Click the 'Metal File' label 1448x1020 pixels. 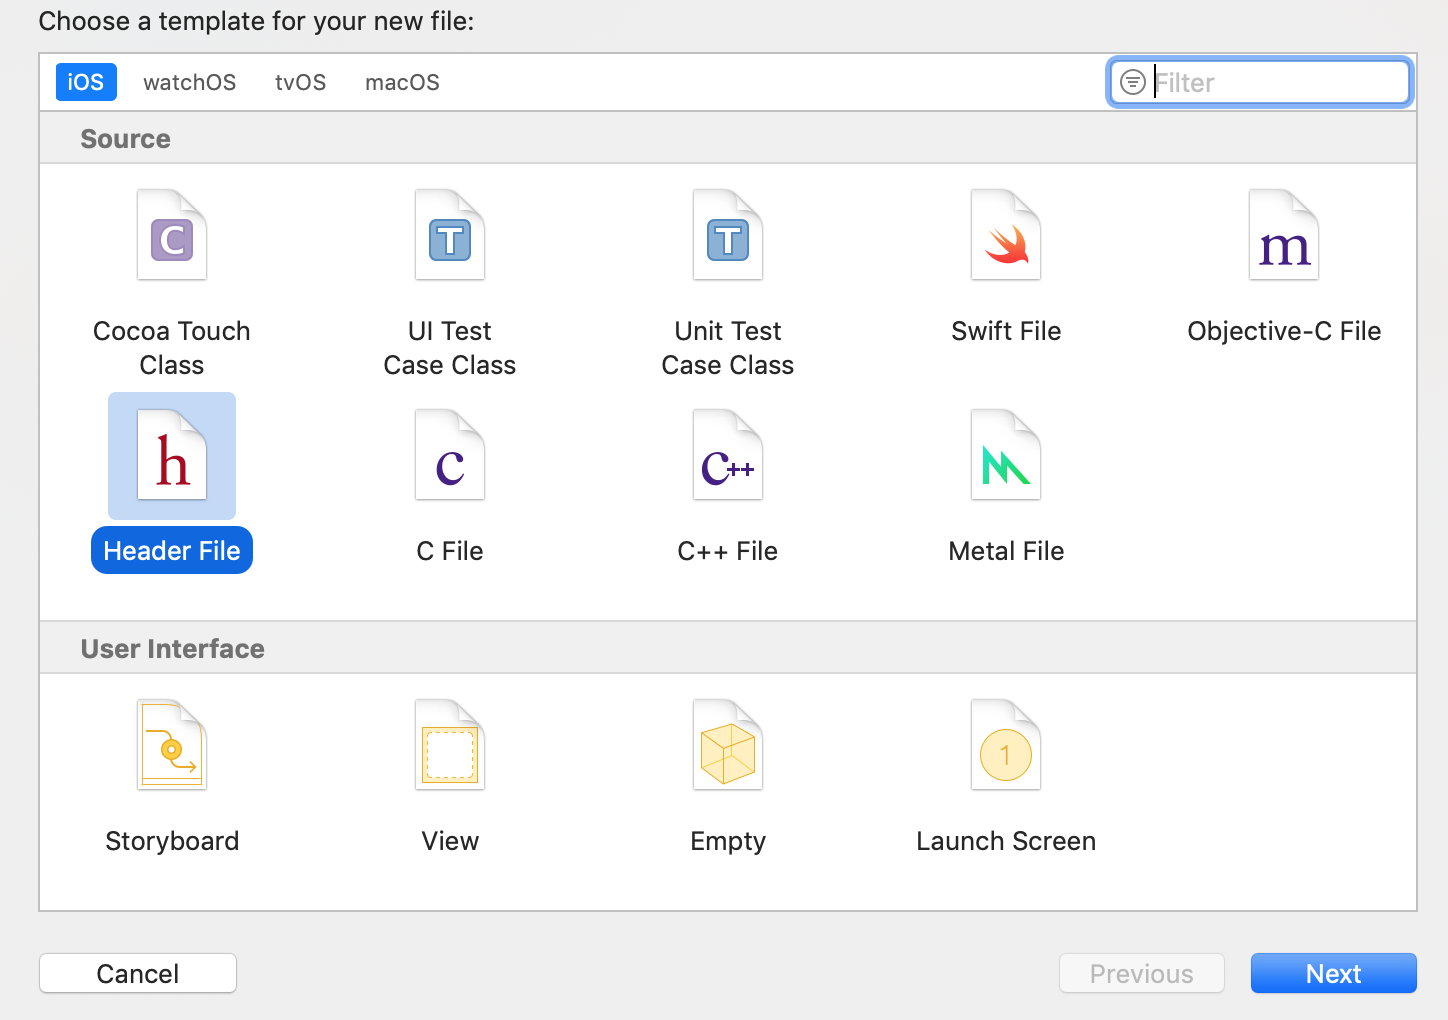click(x=1006, y=551)
